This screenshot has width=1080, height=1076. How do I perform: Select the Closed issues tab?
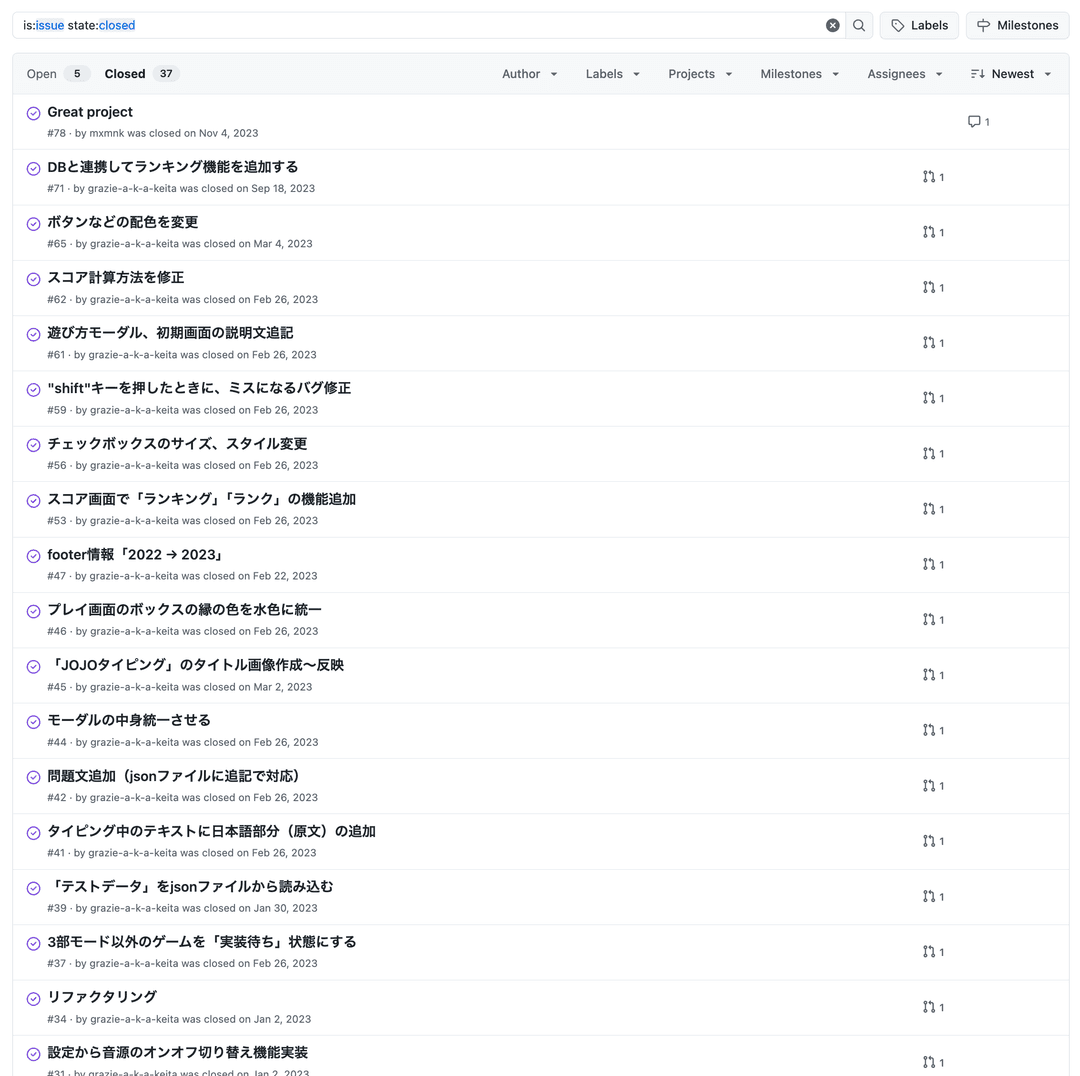[124, 73]
